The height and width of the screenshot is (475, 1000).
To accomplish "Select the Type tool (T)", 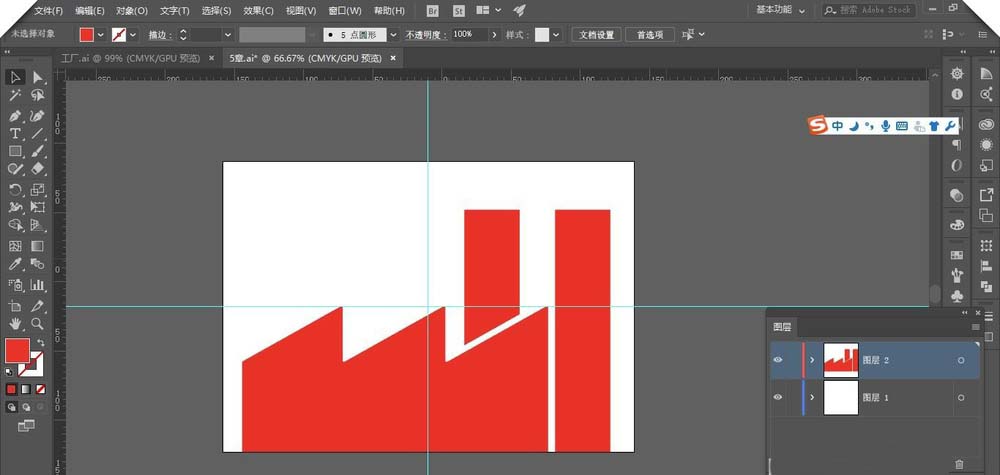I will [15, 133].
